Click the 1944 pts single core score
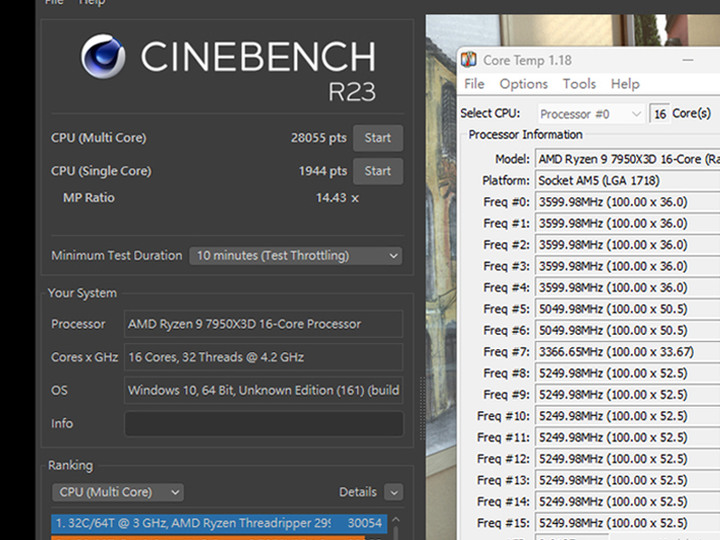720x540 pixels. pos(323,171)
